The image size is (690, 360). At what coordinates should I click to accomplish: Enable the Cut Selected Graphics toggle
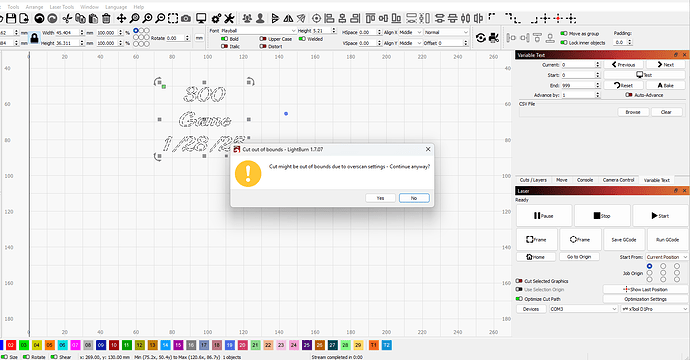pos(519,281)
